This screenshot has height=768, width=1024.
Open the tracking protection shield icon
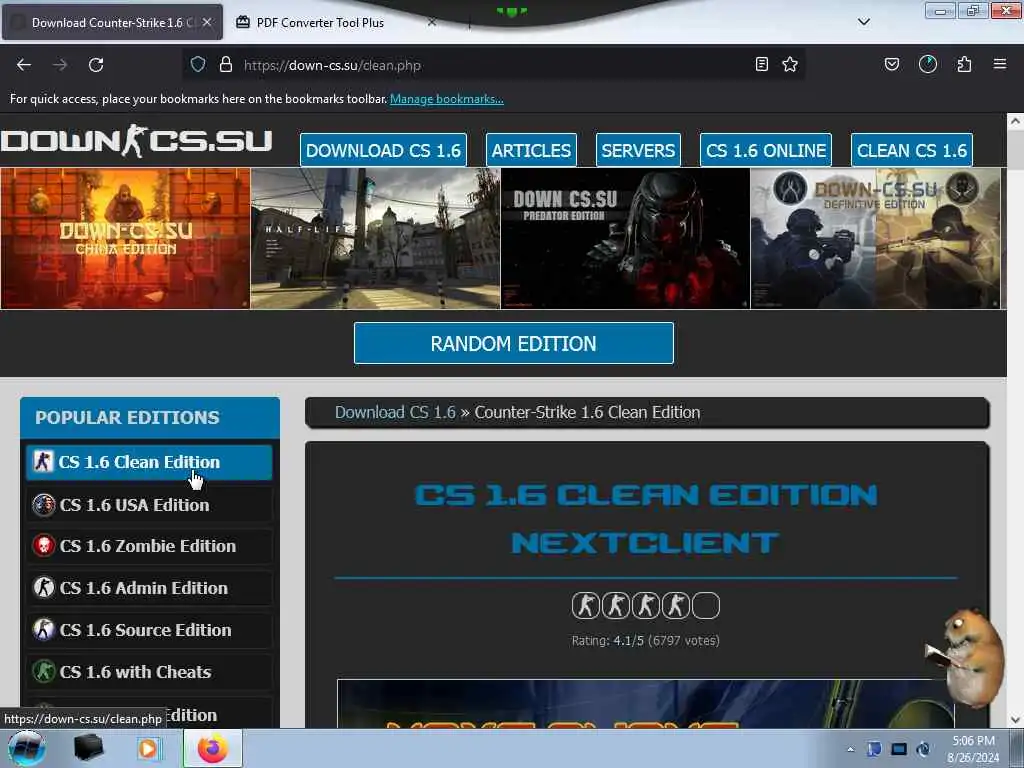198,64
